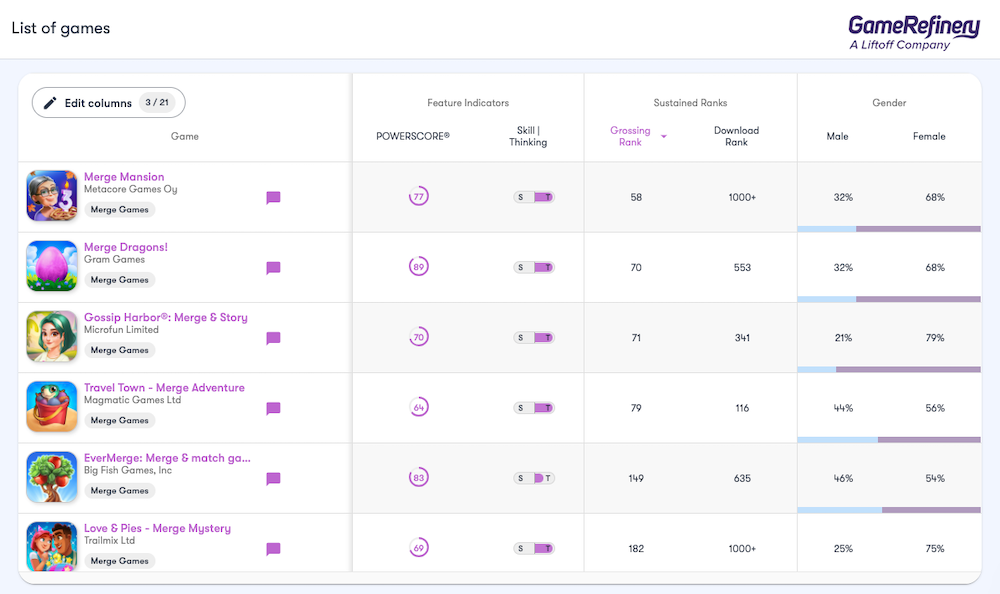1000x594 pixels.
Task: Click the Feature Indicators group header
Action: click(x=468, y=103)
